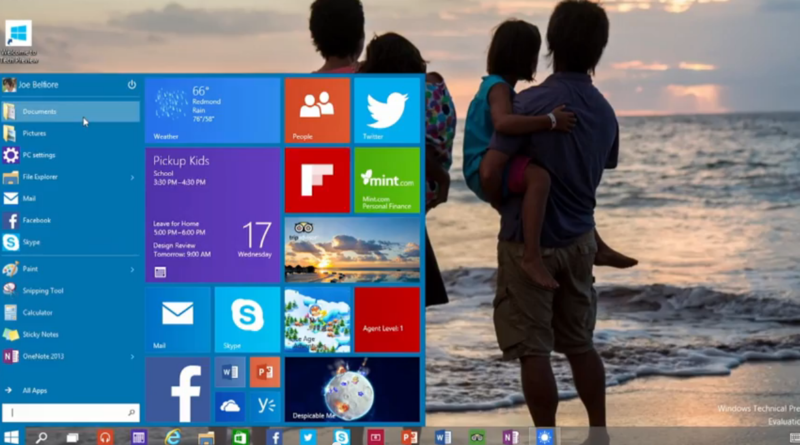Open OneNote from the taskbar
800x445 pixels.
(510, 437)
